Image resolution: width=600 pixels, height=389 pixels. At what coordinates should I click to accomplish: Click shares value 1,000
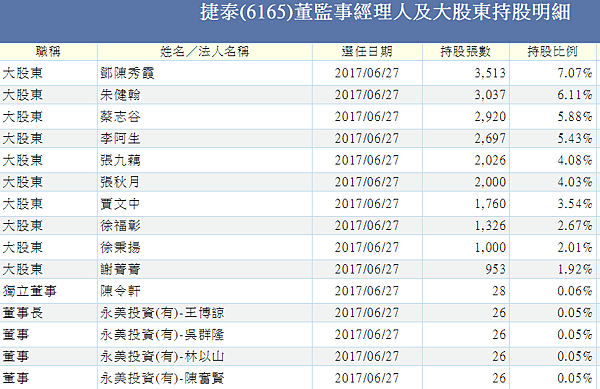(490, 247)
